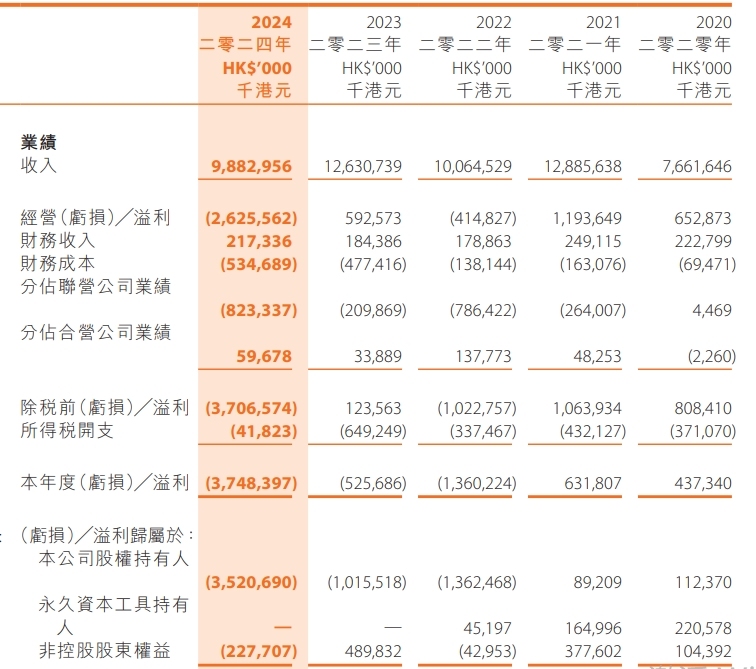Select pre-tax loss value (3,706,574)
756x669 pixels.
(251, 408)
